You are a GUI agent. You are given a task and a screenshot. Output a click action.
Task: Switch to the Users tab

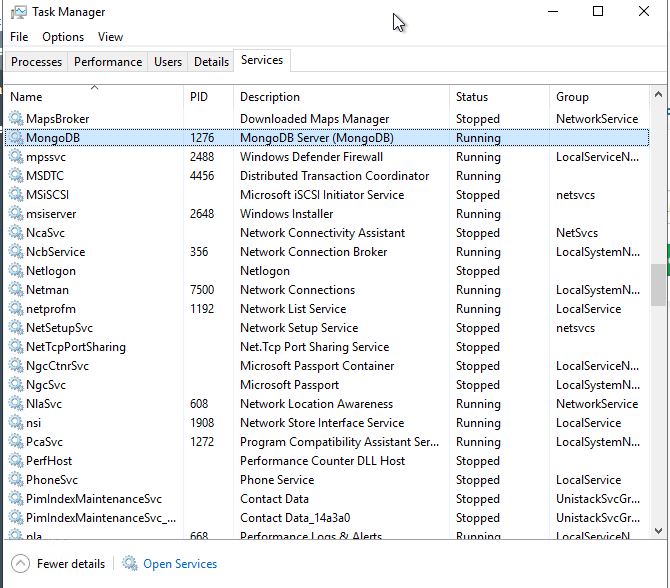(168, 62)
